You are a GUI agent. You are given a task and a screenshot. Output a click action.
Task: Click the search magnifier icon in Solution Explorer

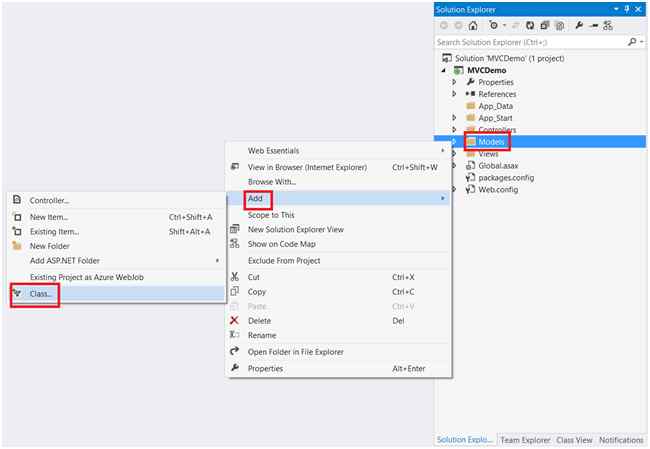pyautogui.click(x=632, y=42)
